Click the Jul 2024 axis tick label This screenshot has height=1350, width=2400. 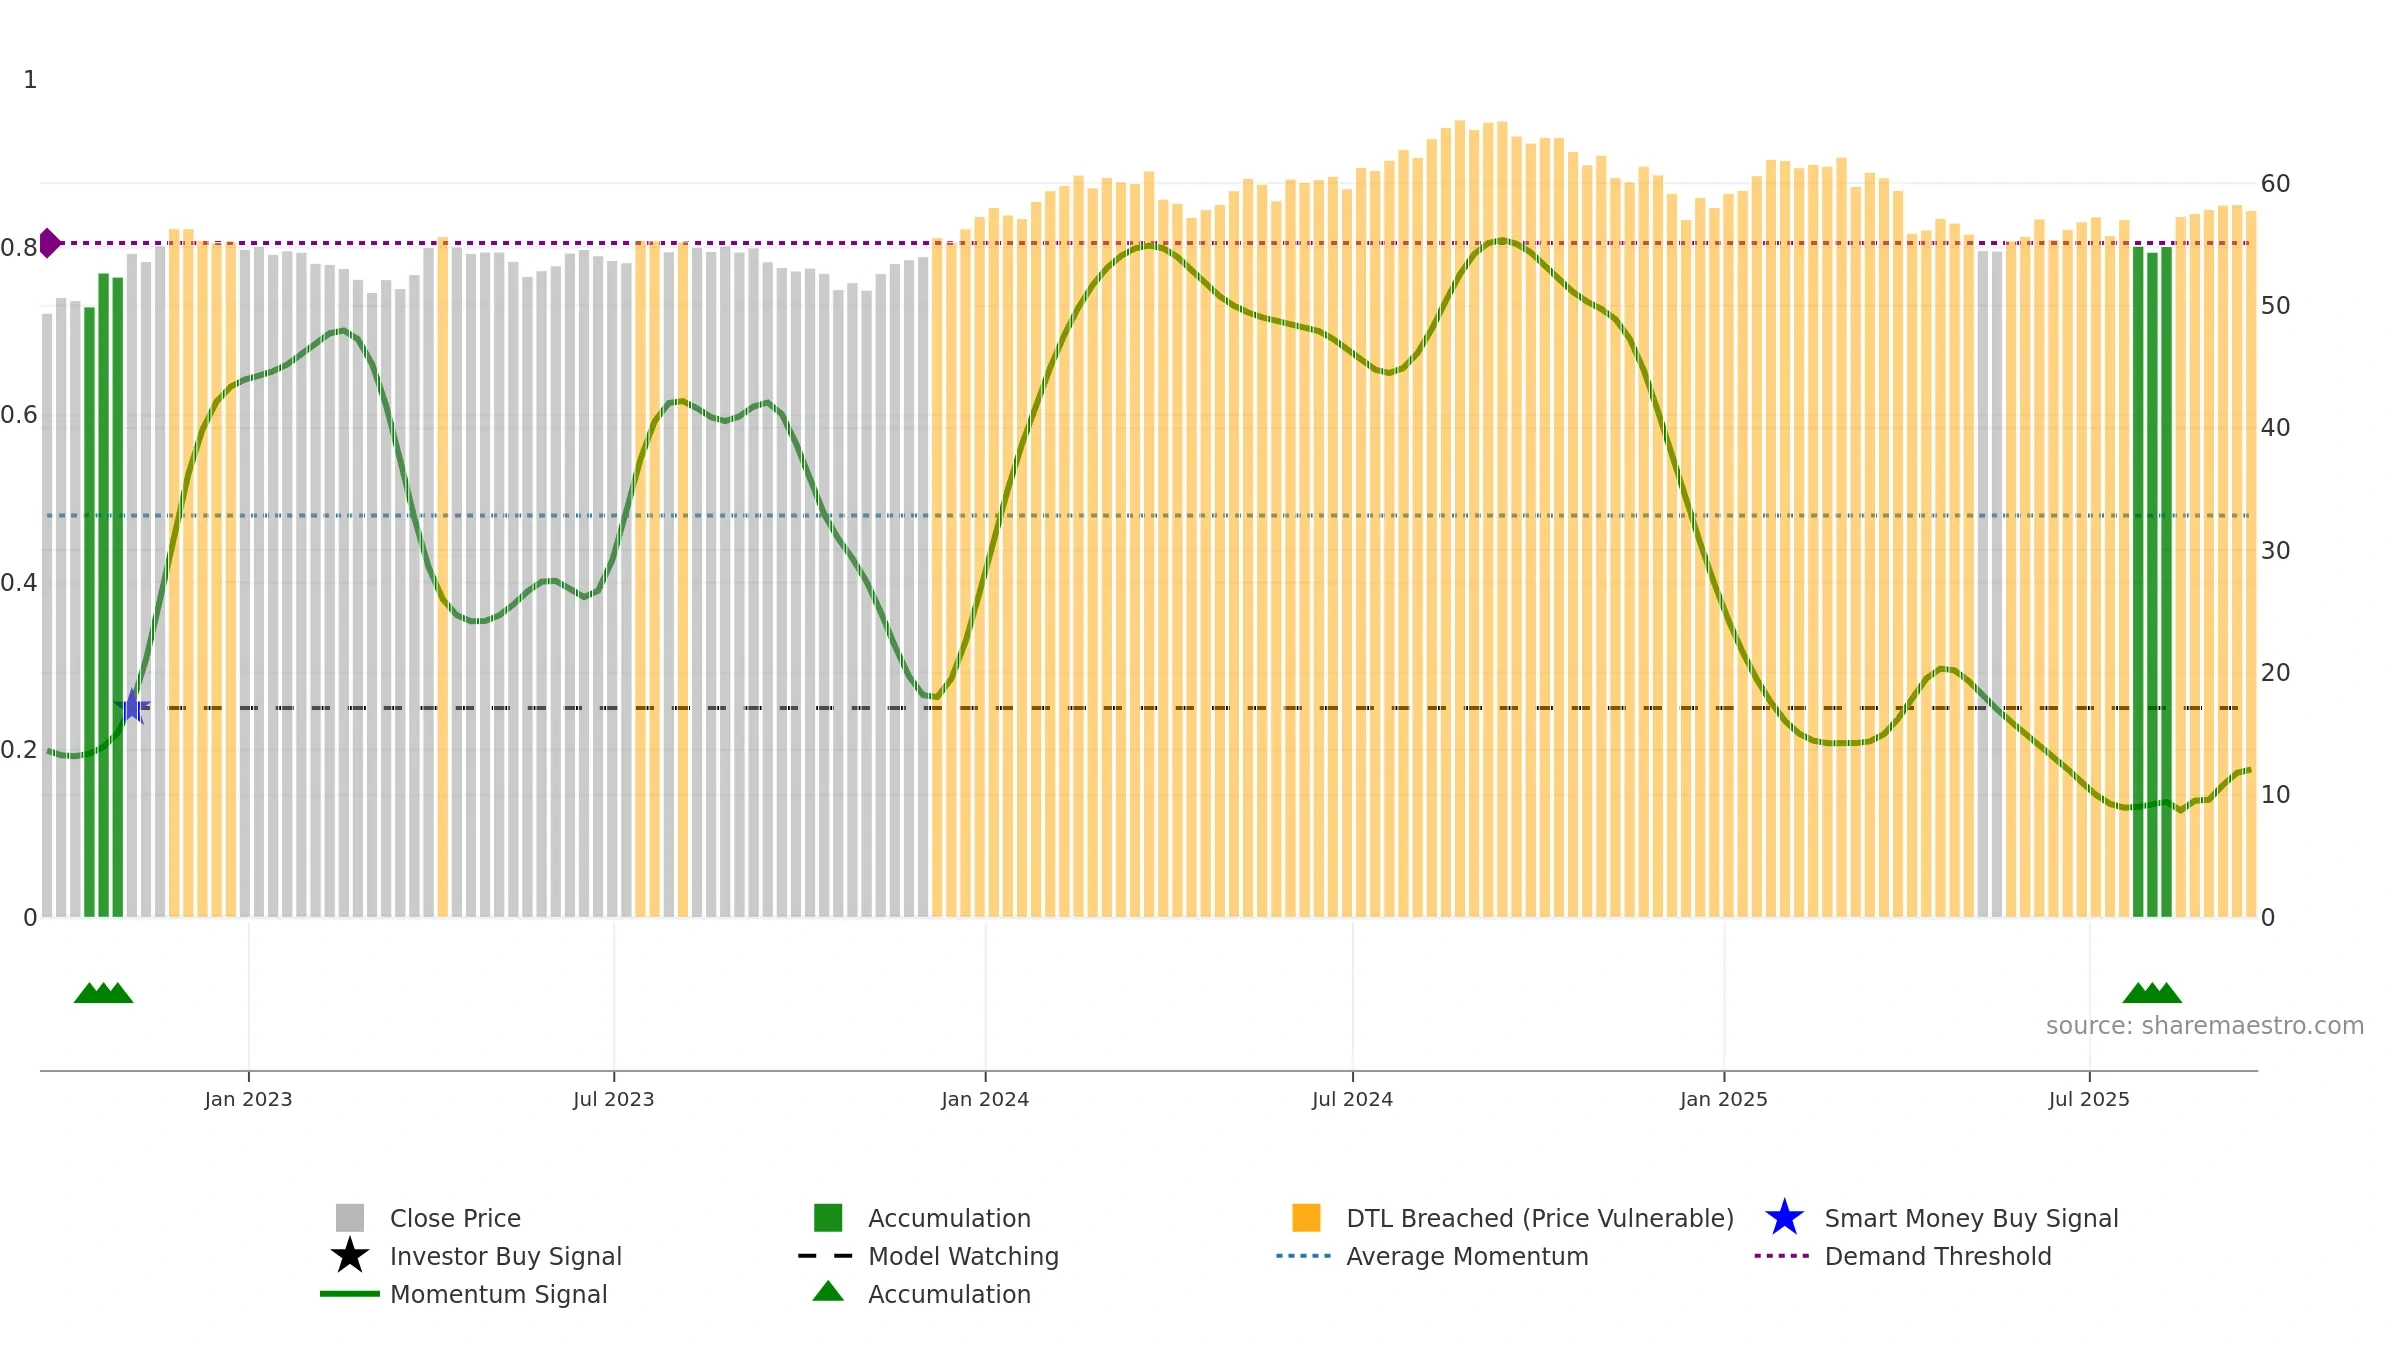point(1352,1100)
